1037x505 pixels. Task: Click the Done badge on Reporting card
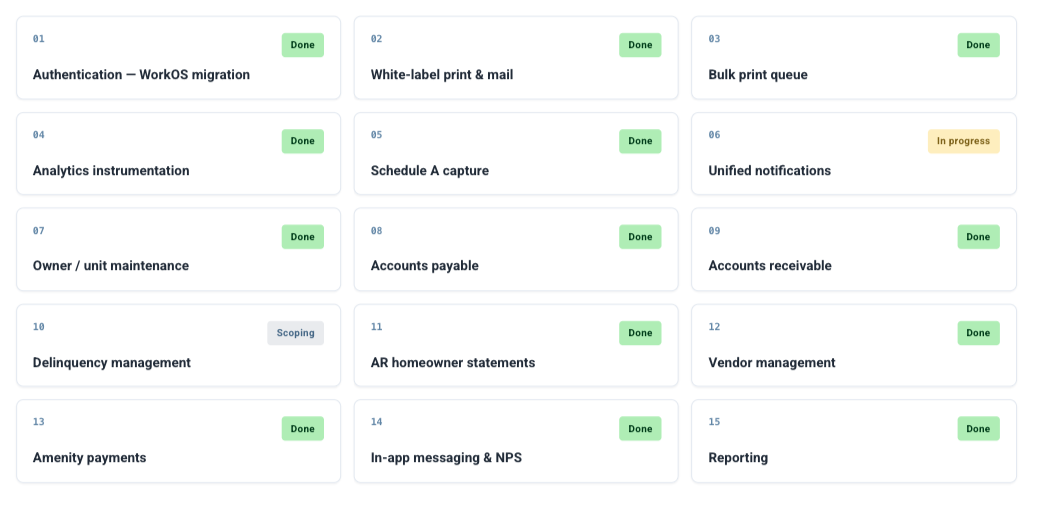pos(978,428)
